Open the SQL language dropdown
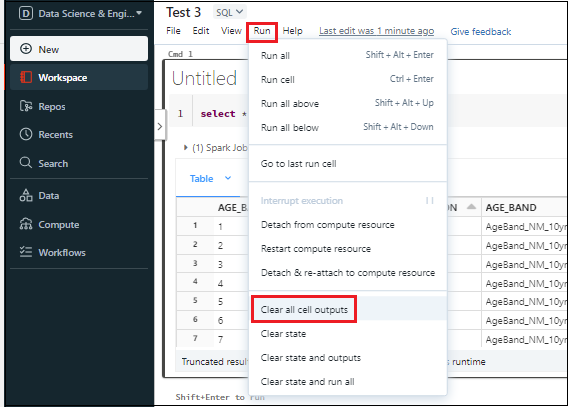Screen dimensions: 568x407 pyautogui.click(x=229, y=12)
